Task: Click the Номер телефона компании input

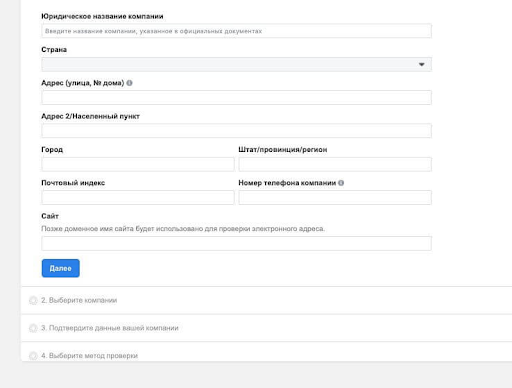Action: (x=335, y=197)
